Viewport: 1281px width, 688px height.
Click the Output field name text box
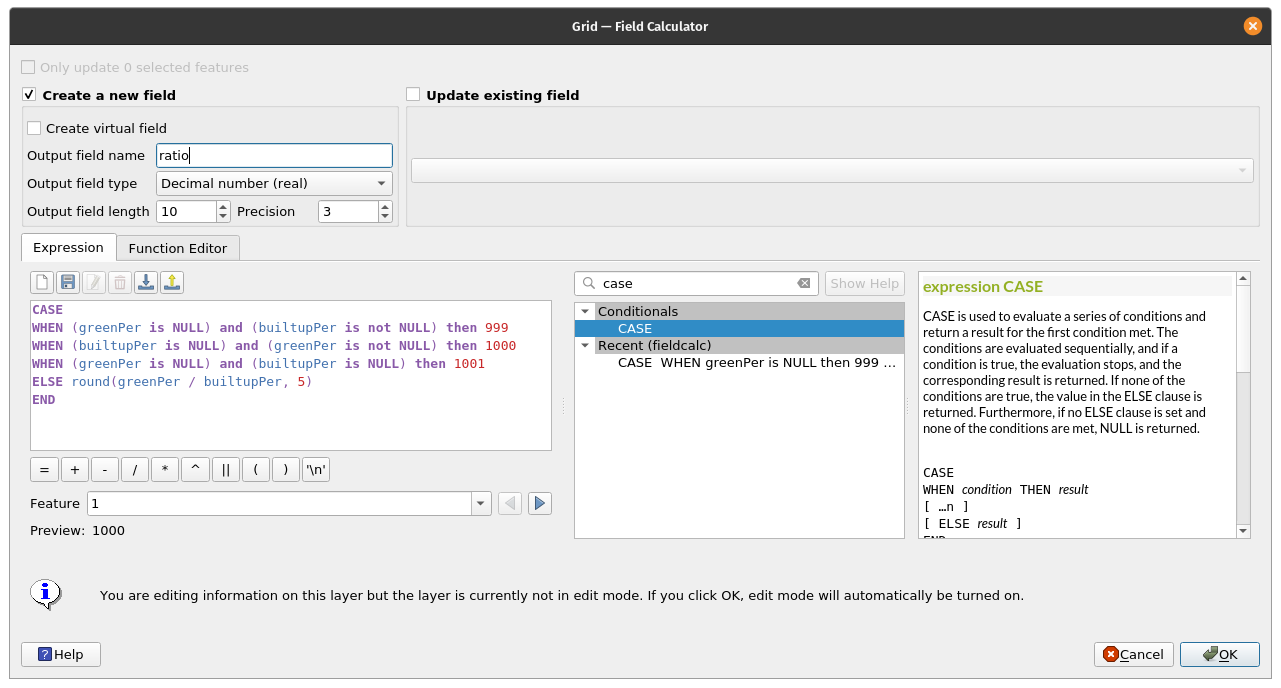(x=274, y=155)
